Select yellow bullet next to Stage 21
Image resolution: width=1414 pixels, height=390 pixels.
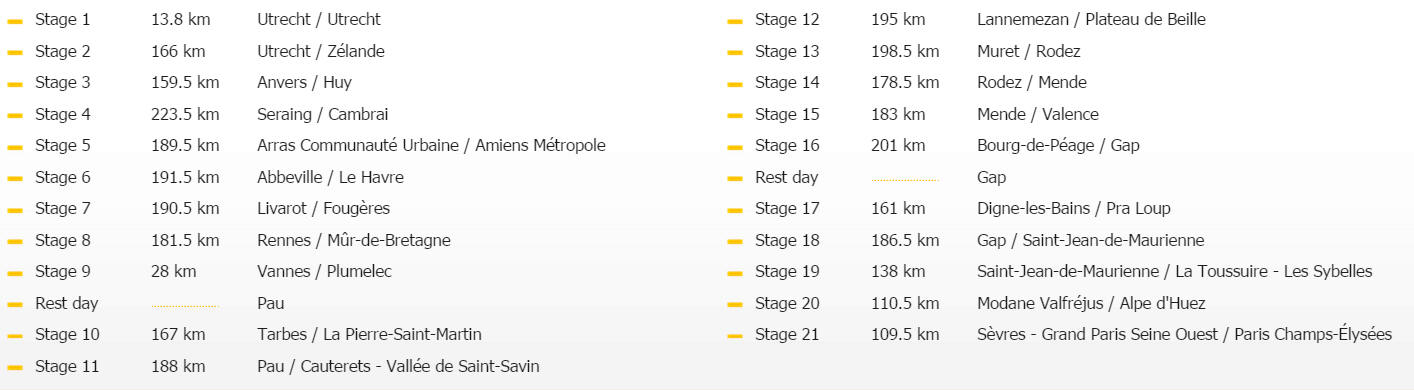coord(735,336)
